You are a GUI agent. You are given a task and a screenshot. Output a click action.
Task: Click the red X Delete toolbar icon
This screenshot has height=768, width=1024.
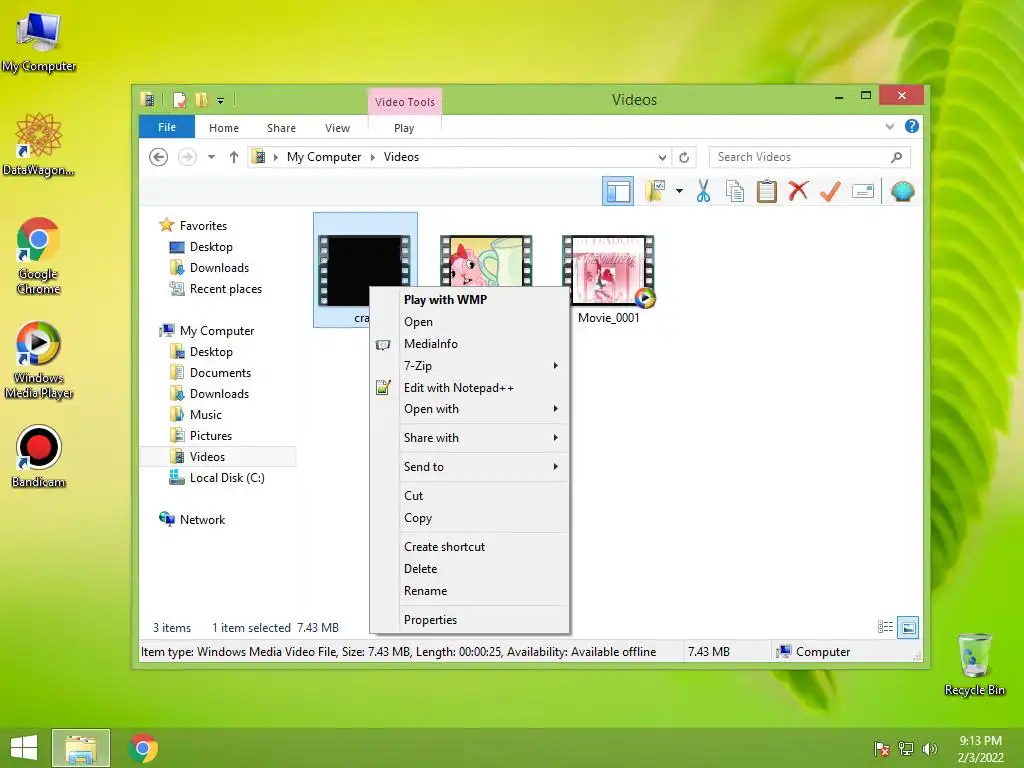tap(798, 191)
